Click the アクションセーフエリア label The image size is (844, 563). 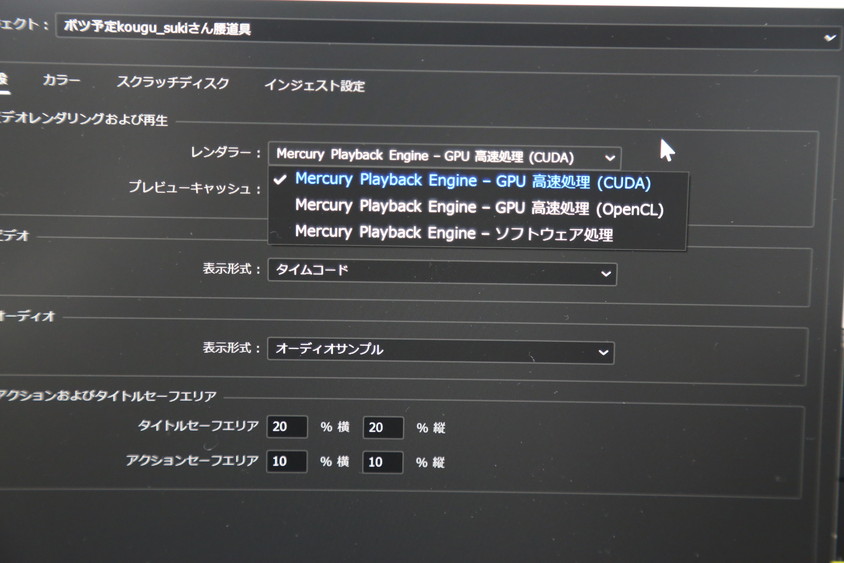(x=192, y=460)
